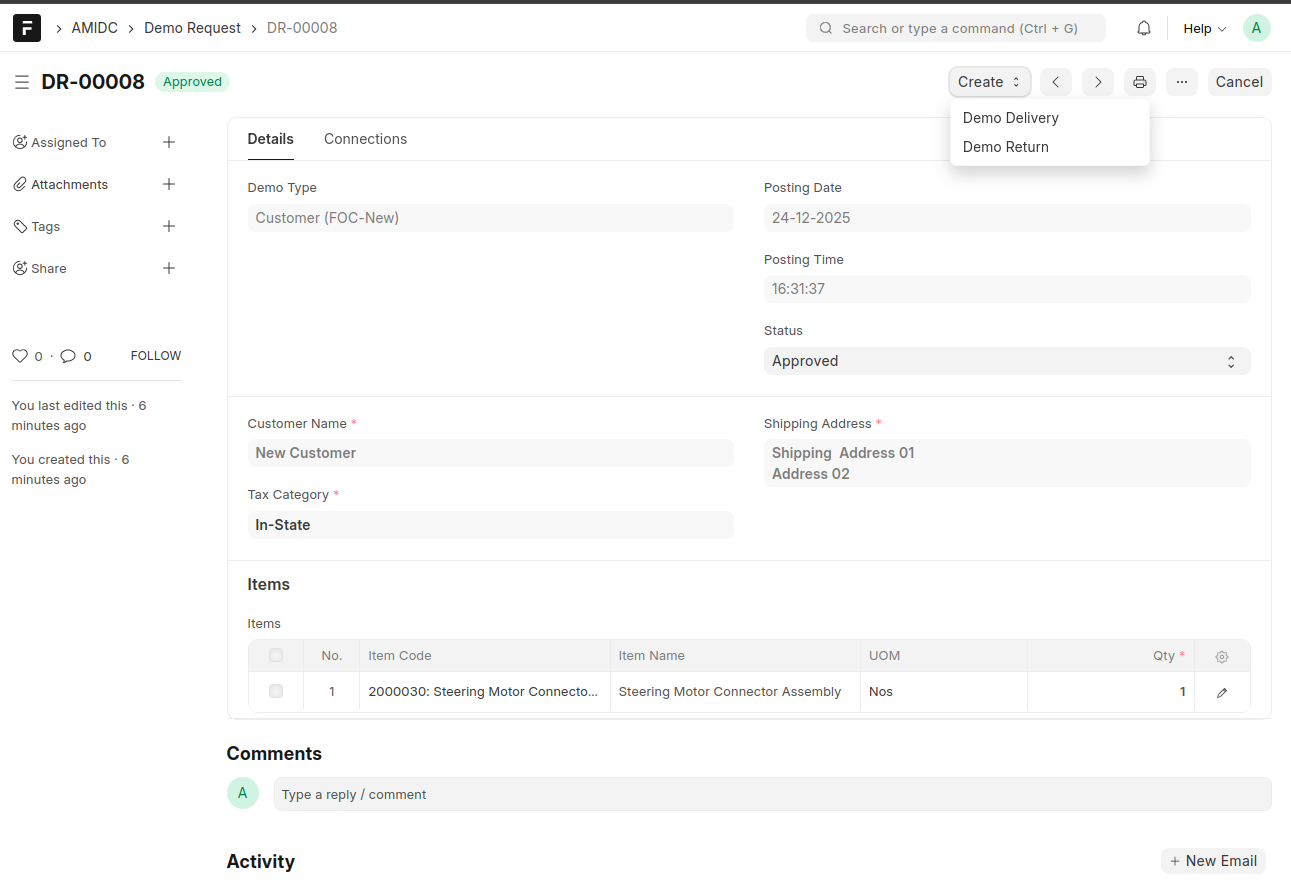Screen dimensions: 1291x885
Task: Click the Frappe home logo icon
Action: (x=27, y=28)
